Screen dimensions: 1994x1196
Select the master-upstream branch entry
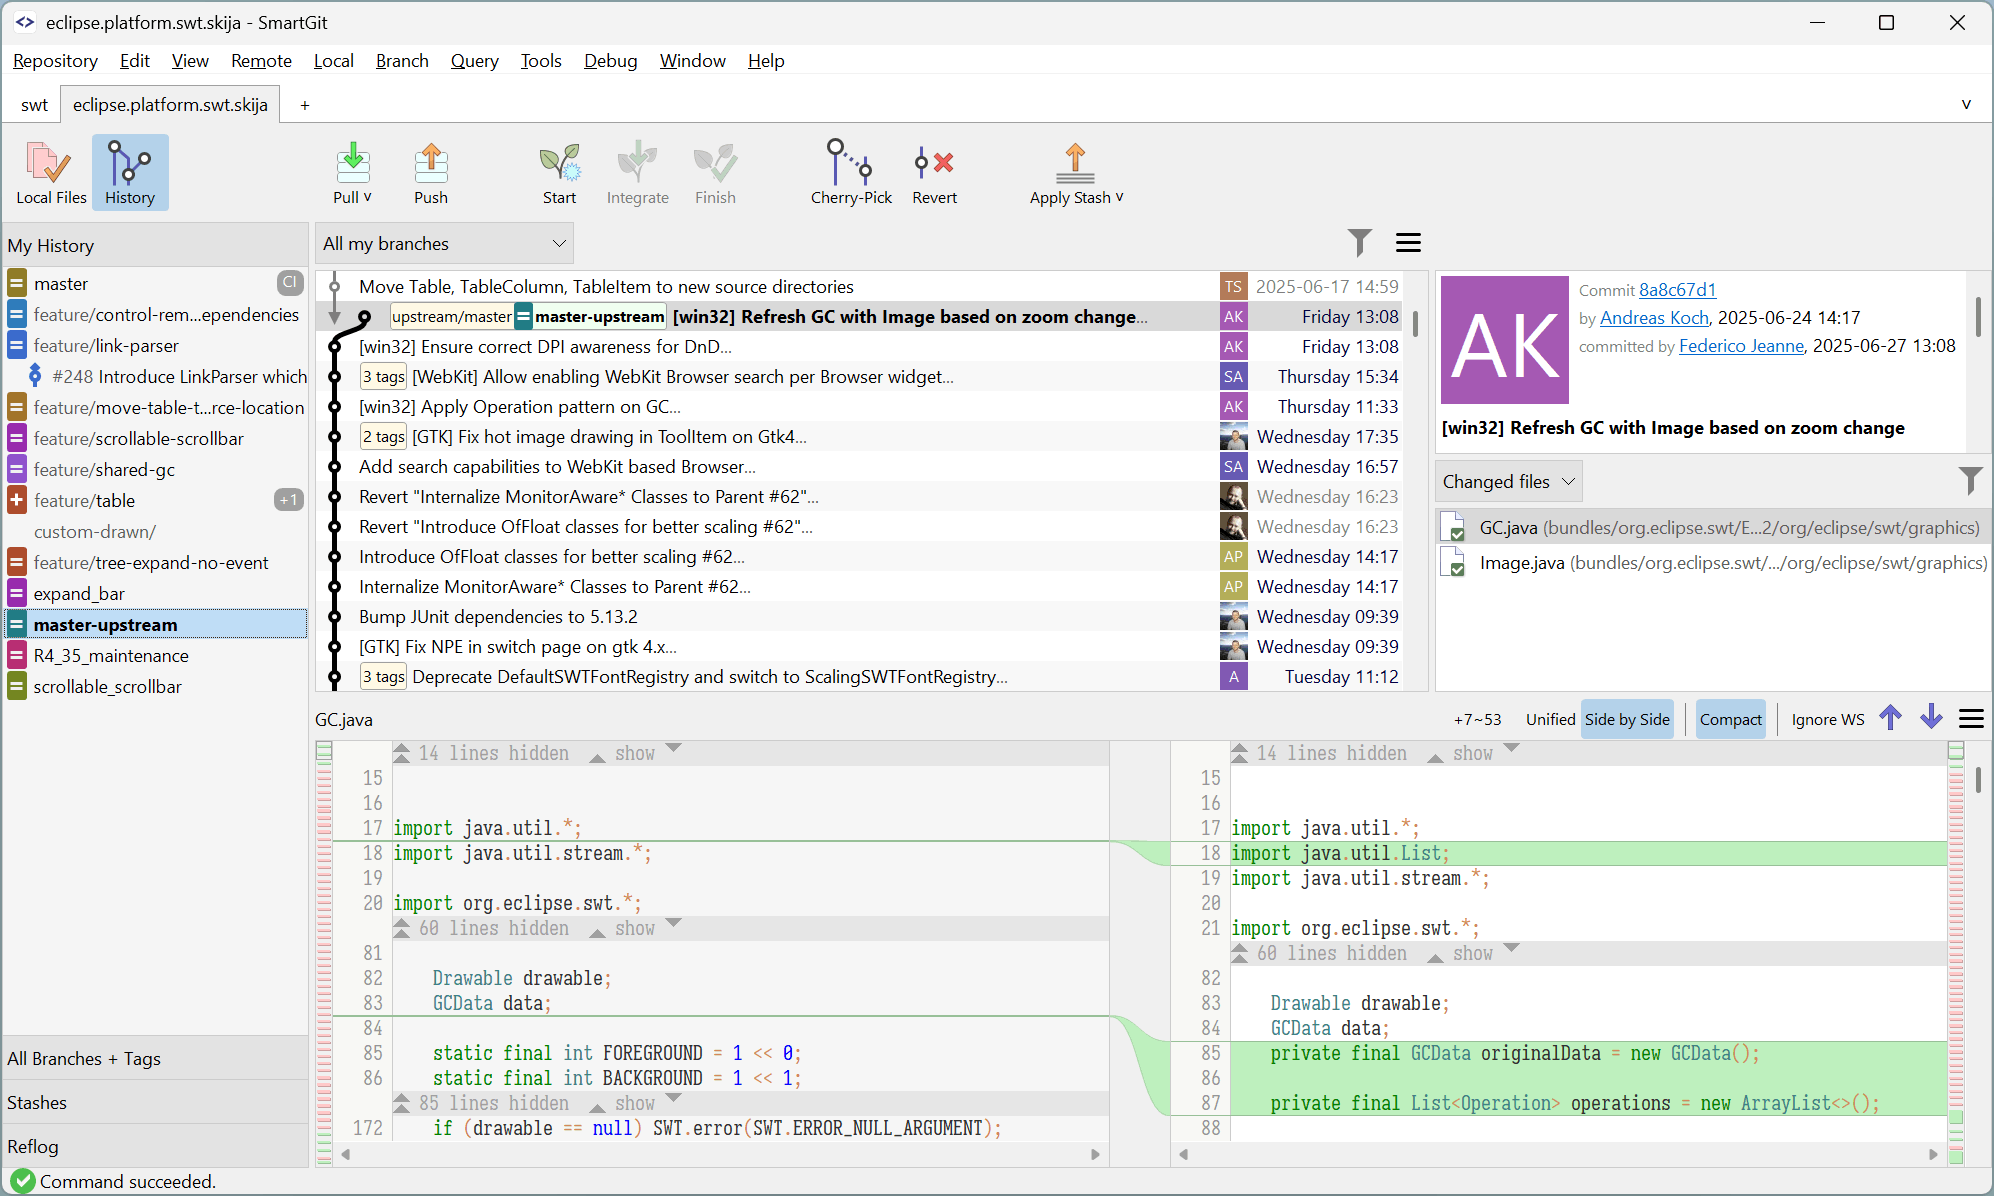107,623
